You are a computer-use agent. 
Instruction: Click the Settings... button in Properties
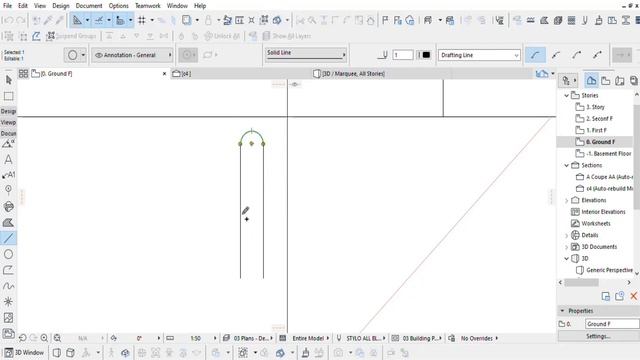tap(598, 336)
